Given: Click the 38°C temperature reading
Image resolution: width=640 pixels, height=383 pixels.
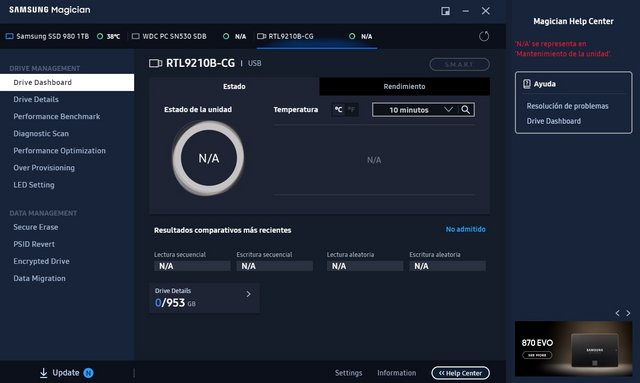Looking at the screenshot, I should point(113,36).
